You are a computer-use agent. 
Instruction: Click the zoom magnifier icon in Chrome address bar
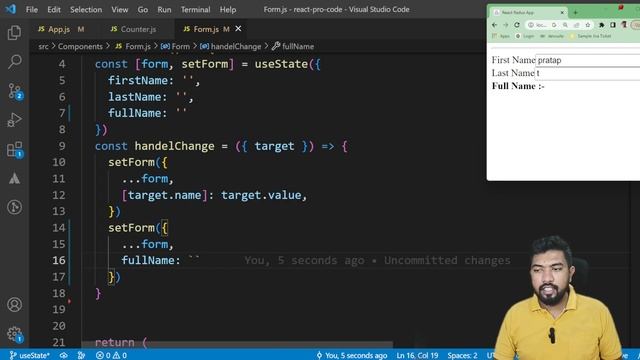click(565, 25)
